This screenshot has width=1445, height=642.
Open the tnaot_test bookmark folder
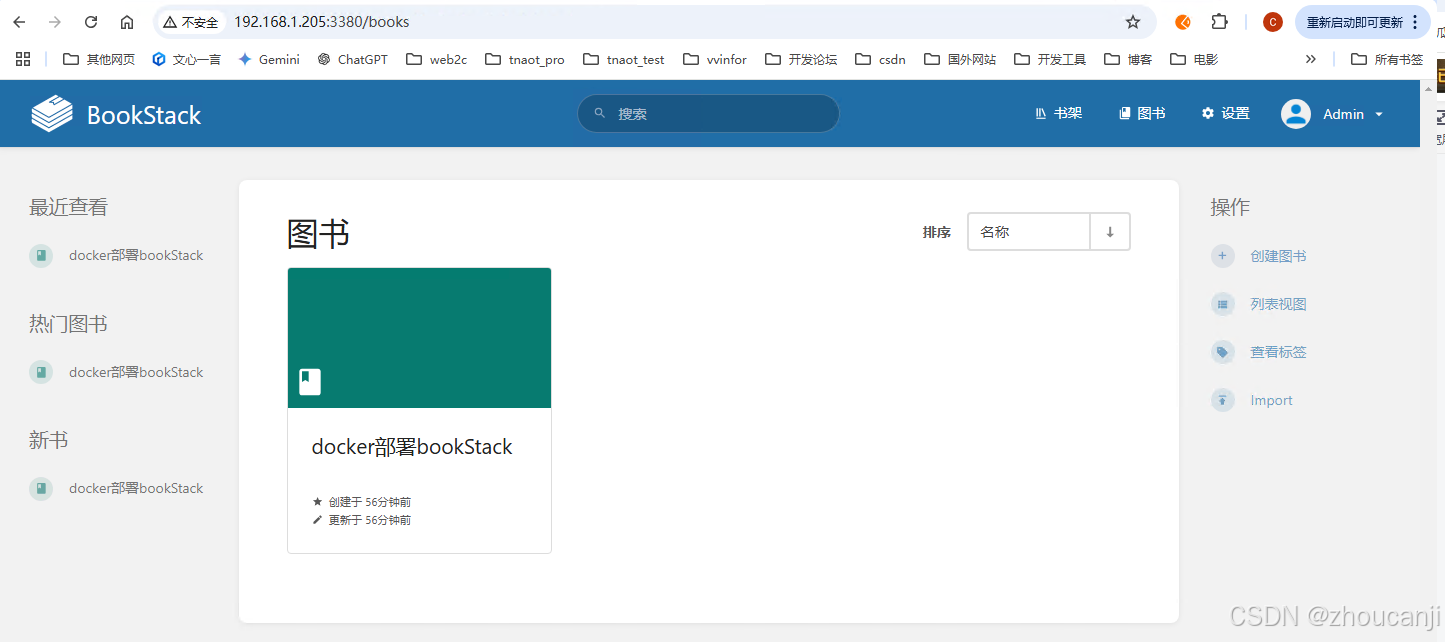624,59
